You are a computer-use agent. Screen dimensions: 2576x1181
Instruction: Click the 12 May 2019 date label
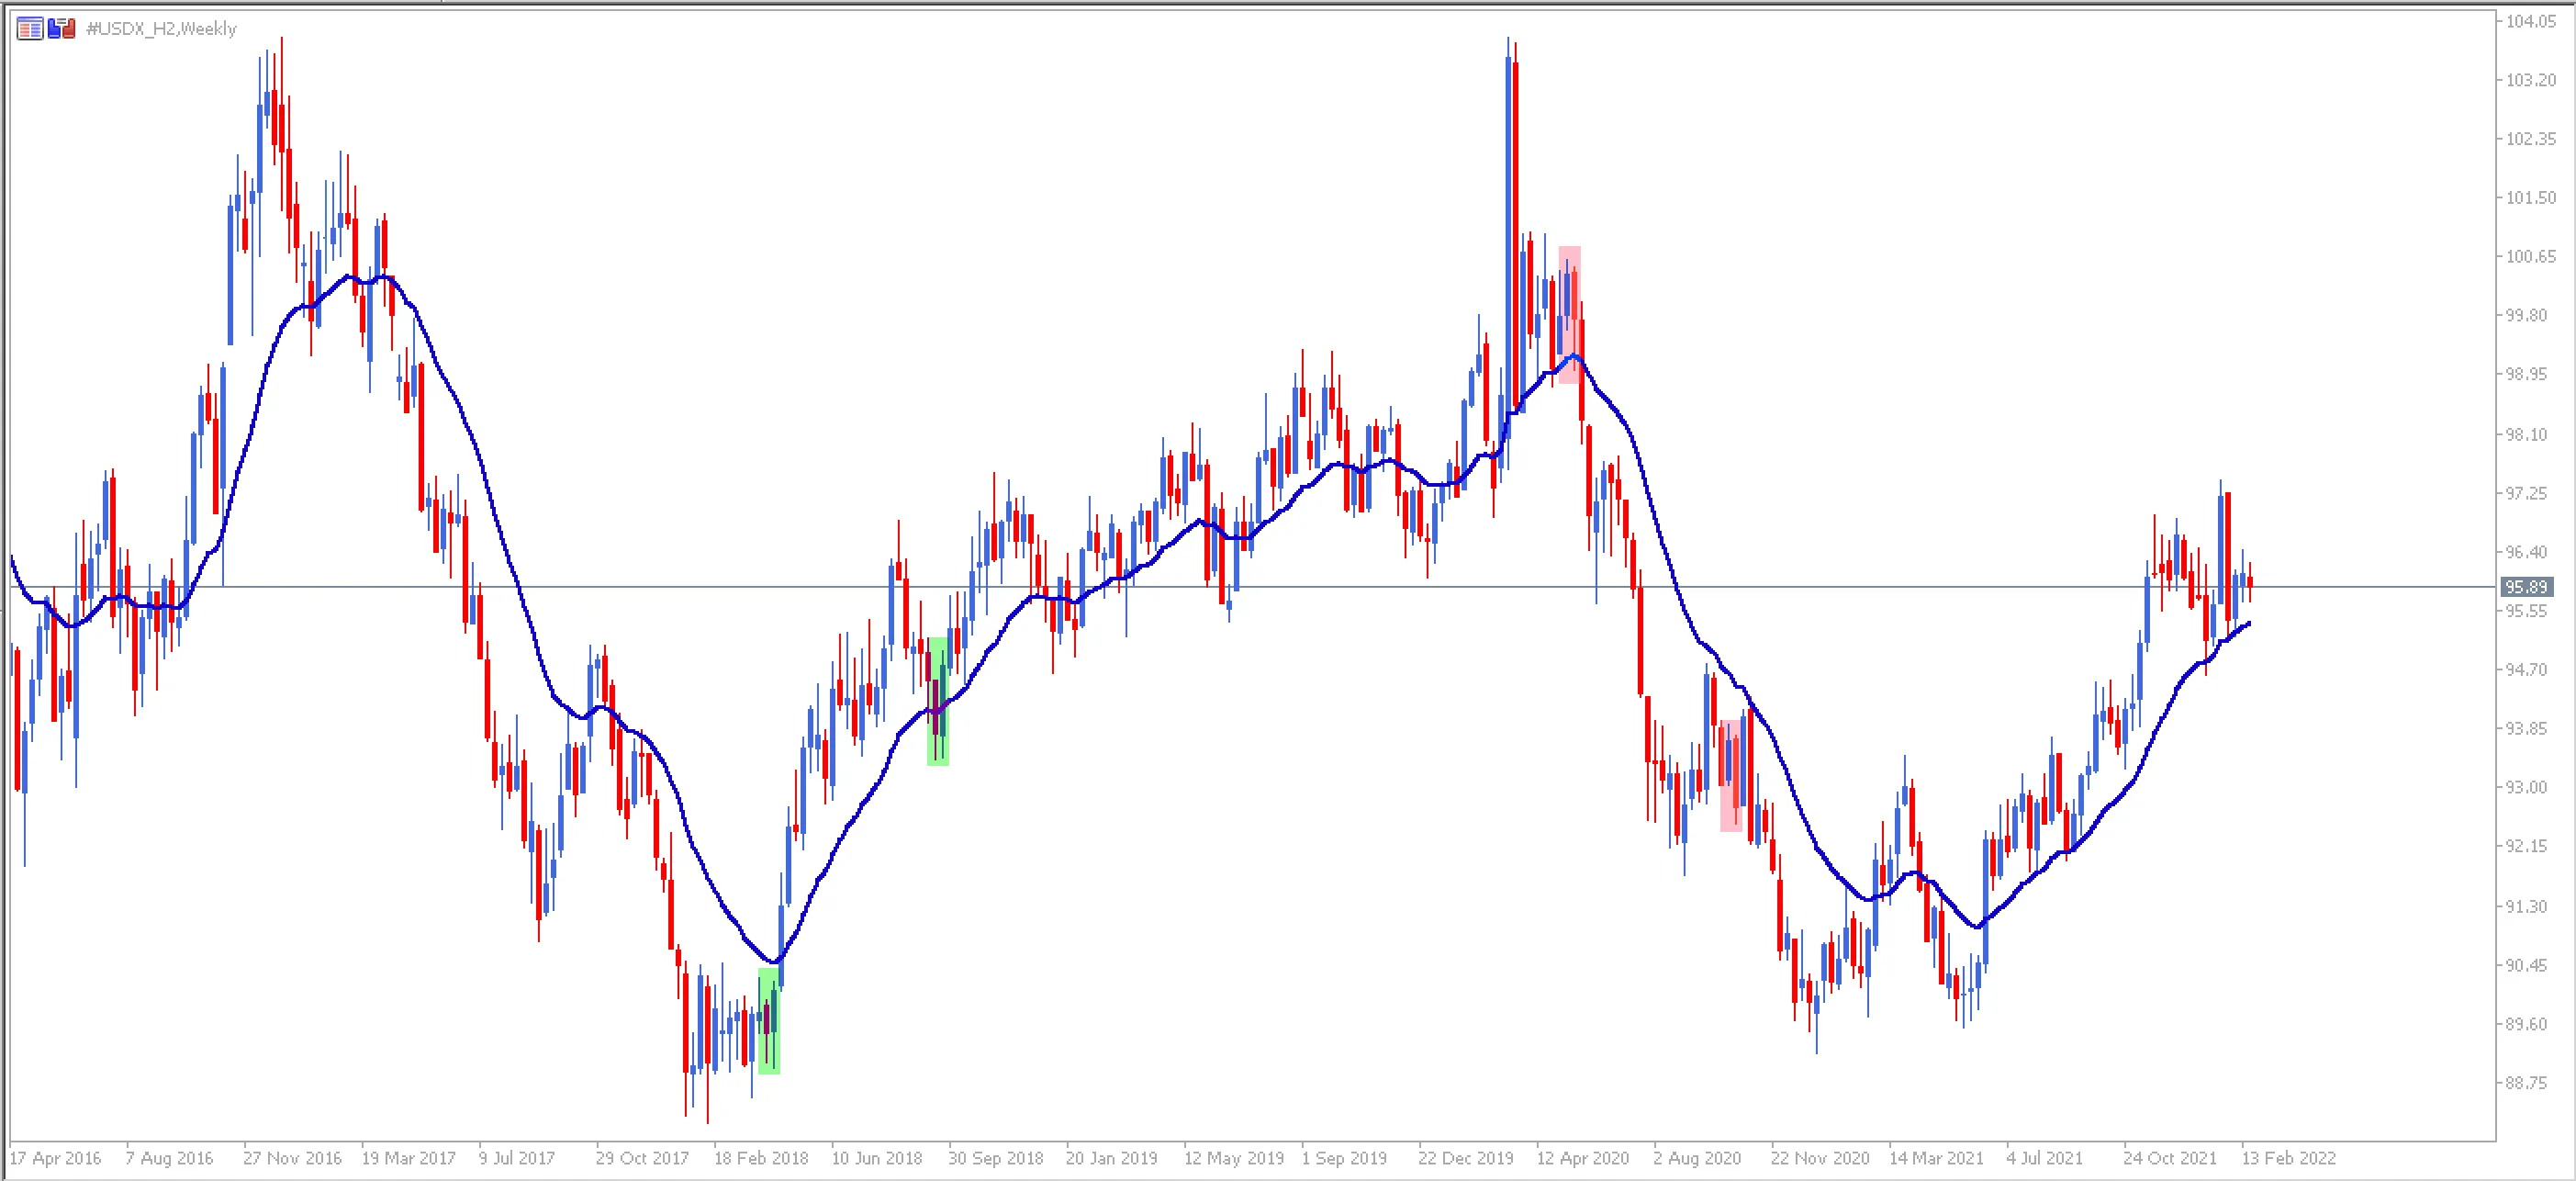click(x=1234, y=1158)
